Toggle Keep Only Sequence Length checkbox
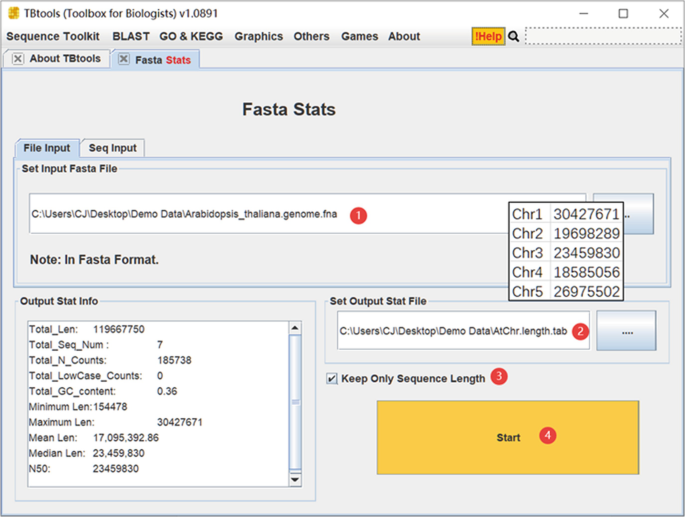The height and width of the screenshot is (517, 685). pyautogui.click(x=332, y=379)
